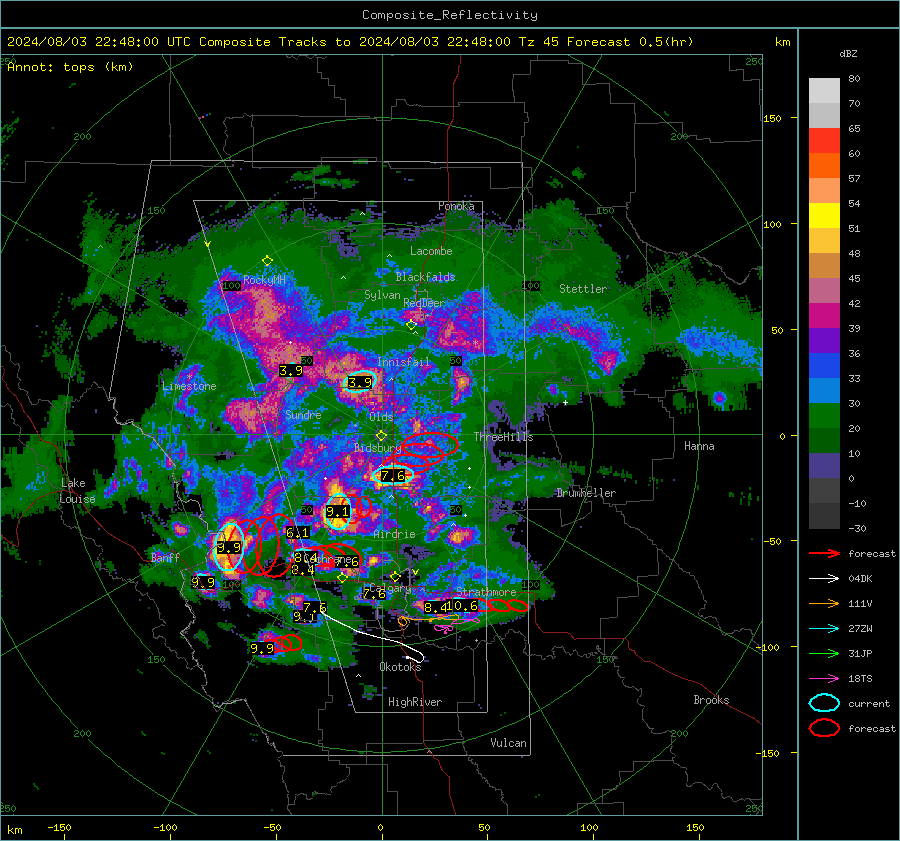Pick the cyan 27ZW track arrow in legend
This screenshot has height=841, width=900.
point(824,629)
